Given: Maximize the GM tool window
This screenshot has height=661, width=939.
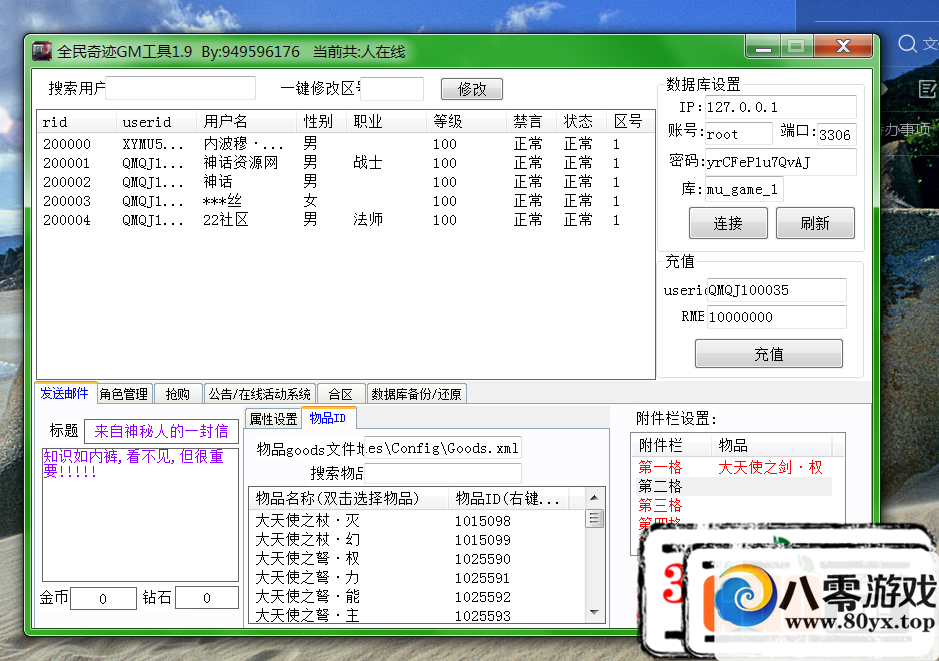Looking at the screenshot, I should click(796, 47).
